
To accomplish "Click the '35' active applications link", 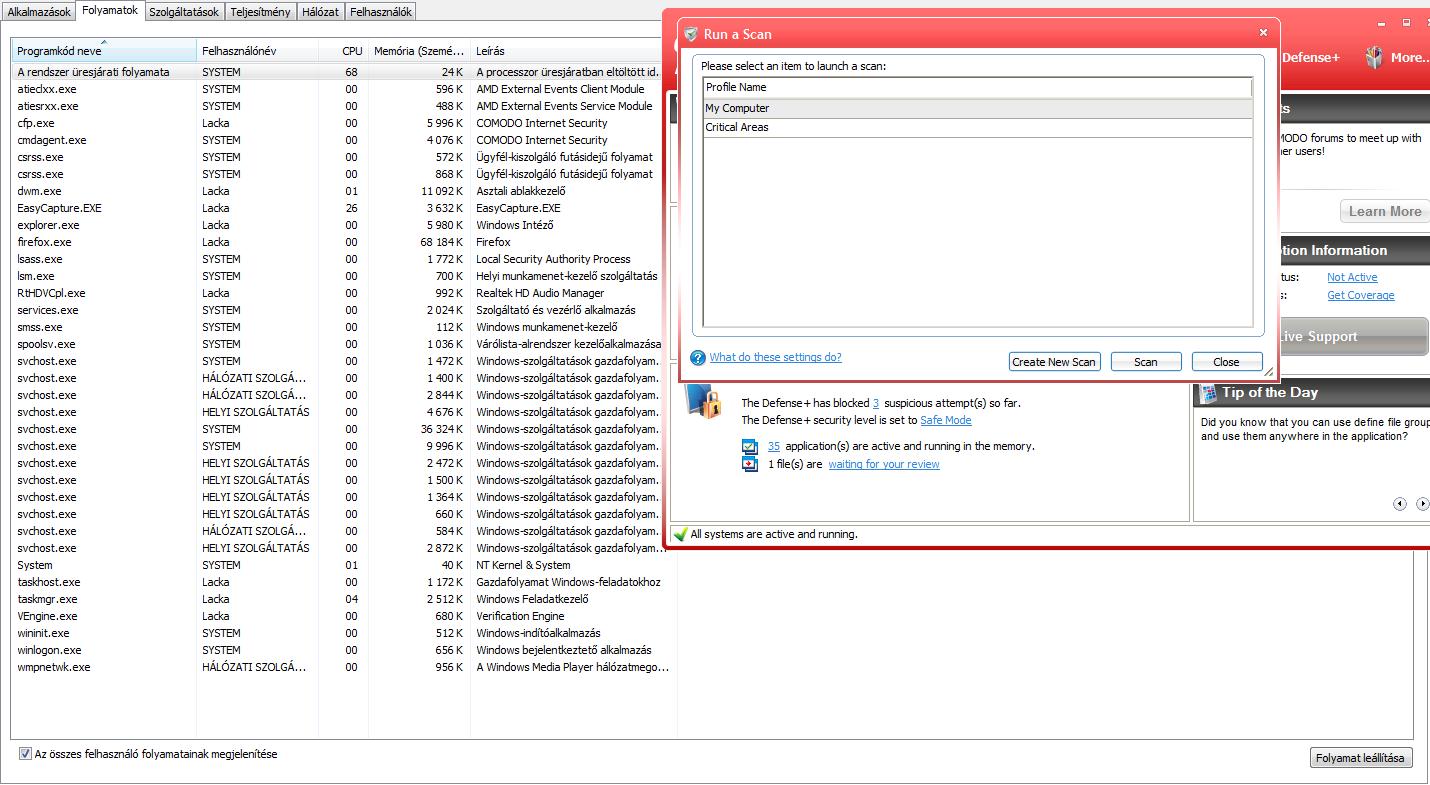I will click(x=774, y=446).
